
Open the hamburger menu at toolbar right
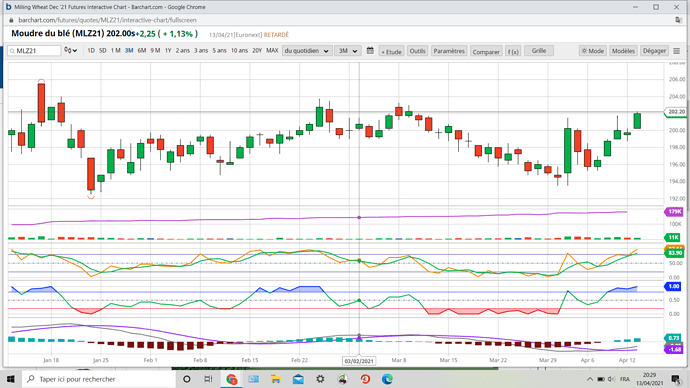[x=677, y=51]
